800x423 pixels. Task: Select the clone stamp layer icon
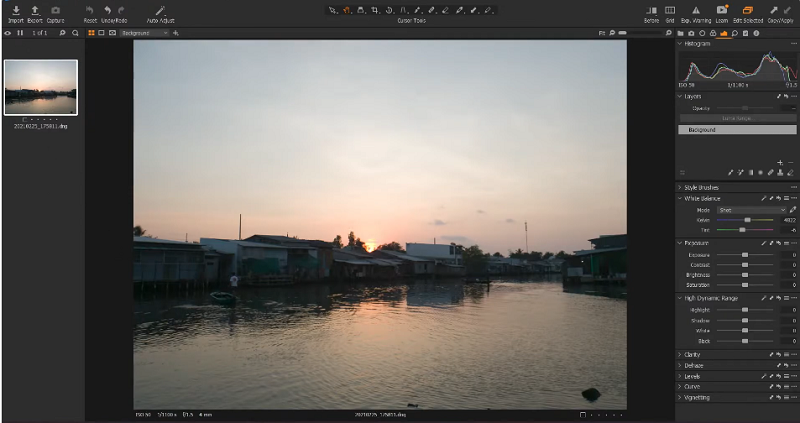click(780, 173)
